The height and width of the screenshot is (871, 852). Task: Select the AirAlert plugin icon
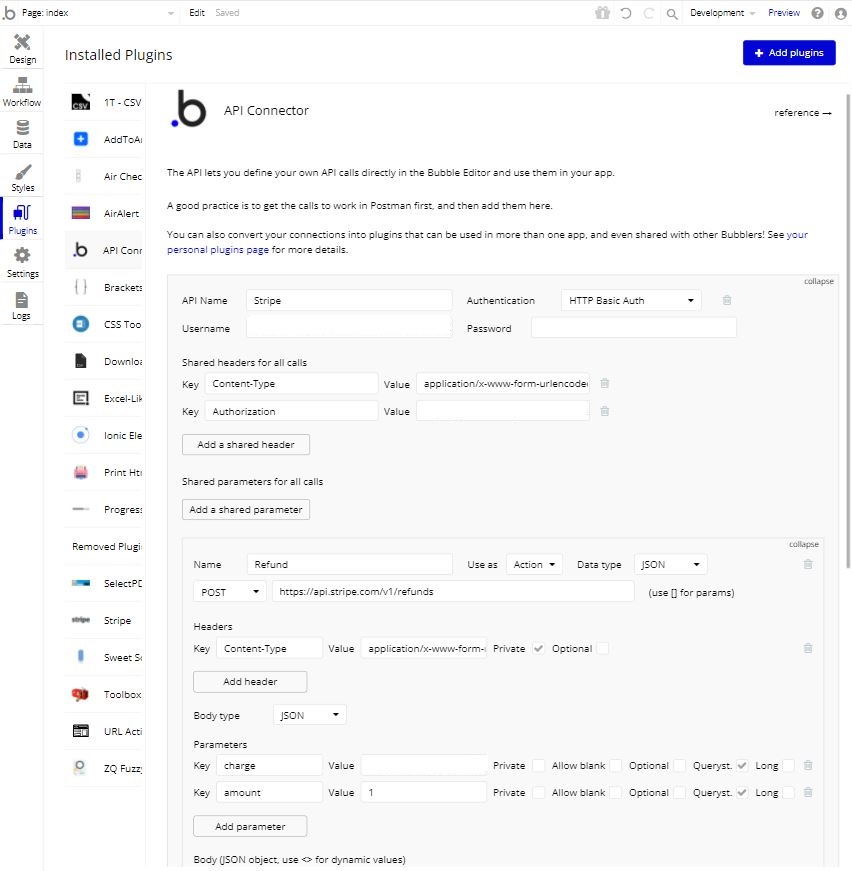click(x=81, y=213)
